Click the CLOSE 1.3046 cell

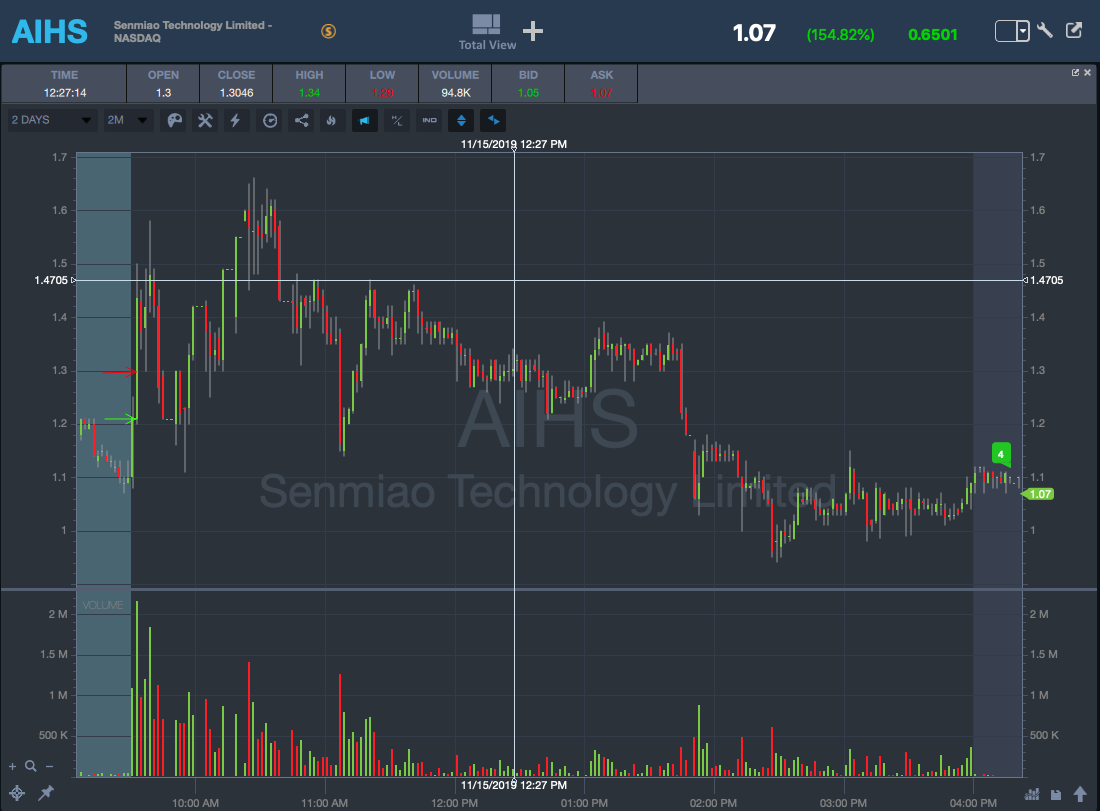tap(236, 83)
